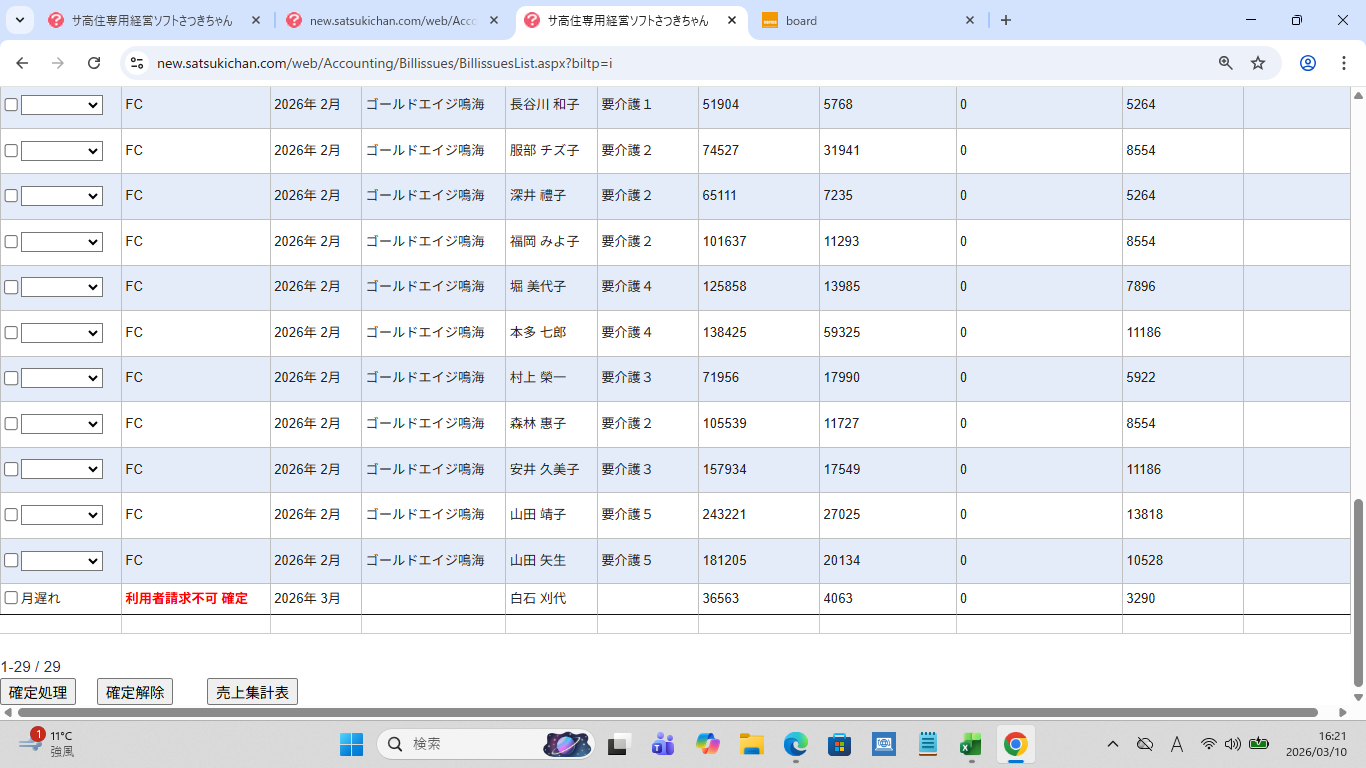Launch Excel from the taskbar
Image resolution: width=1366 pixels, height=768 pixels.
[x=970, y=744]
